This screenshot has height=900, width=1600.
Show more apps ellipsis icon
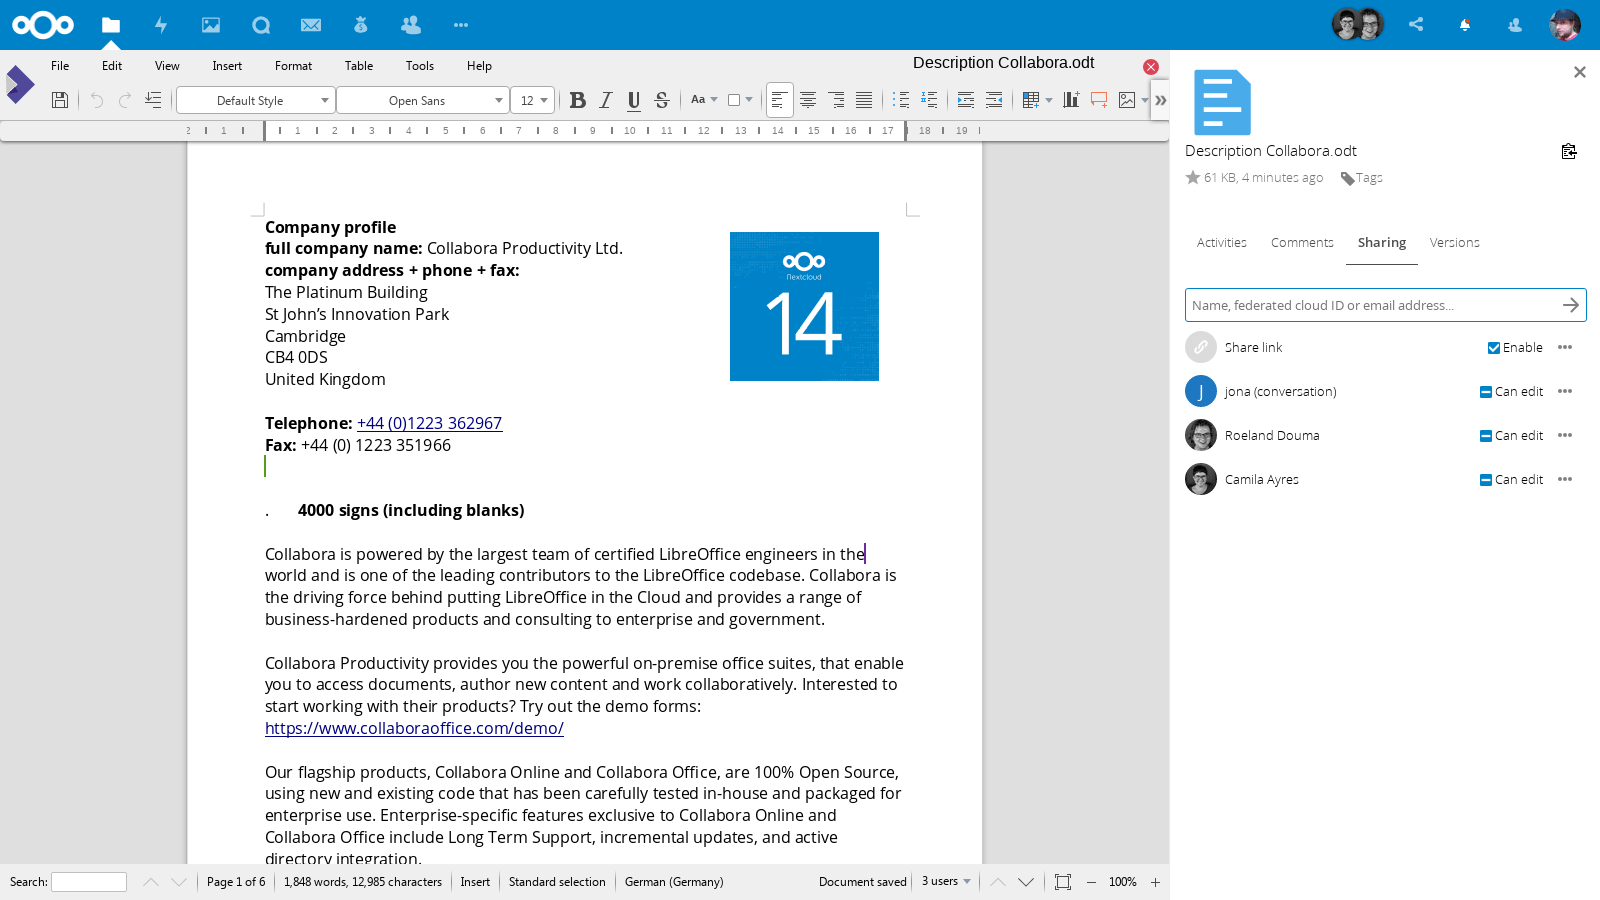[461, 25]
